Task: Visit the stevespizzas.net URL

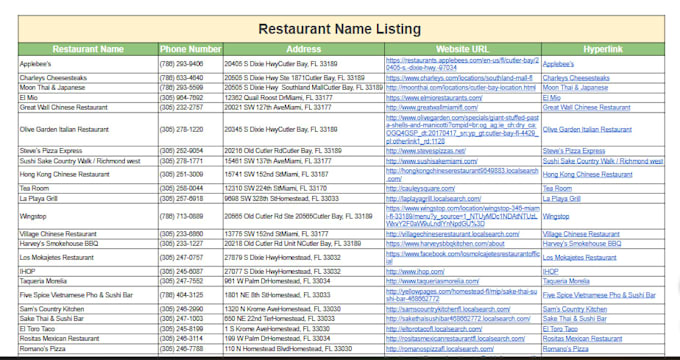Action: point(425,151)
